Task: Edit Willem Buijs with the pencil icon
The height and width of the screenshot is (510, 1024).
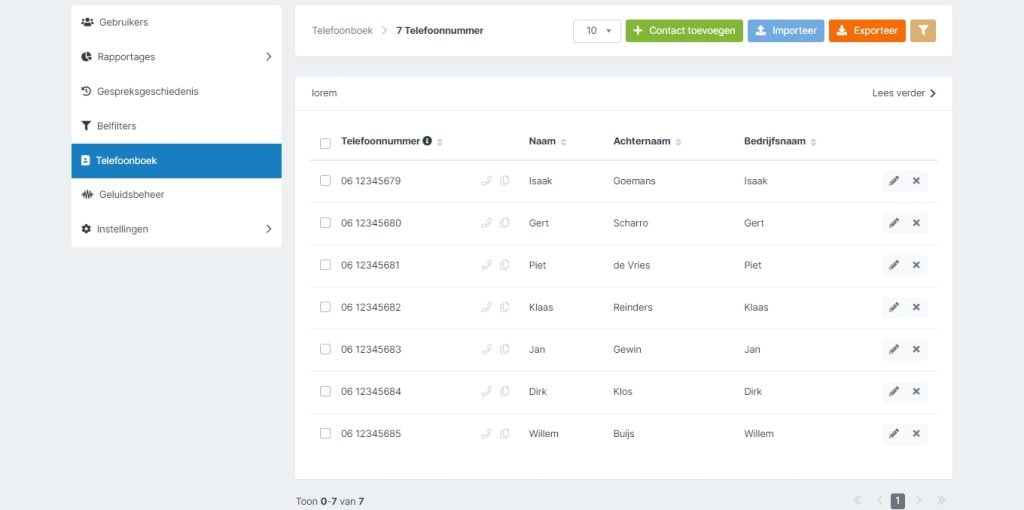Action: 894,434
